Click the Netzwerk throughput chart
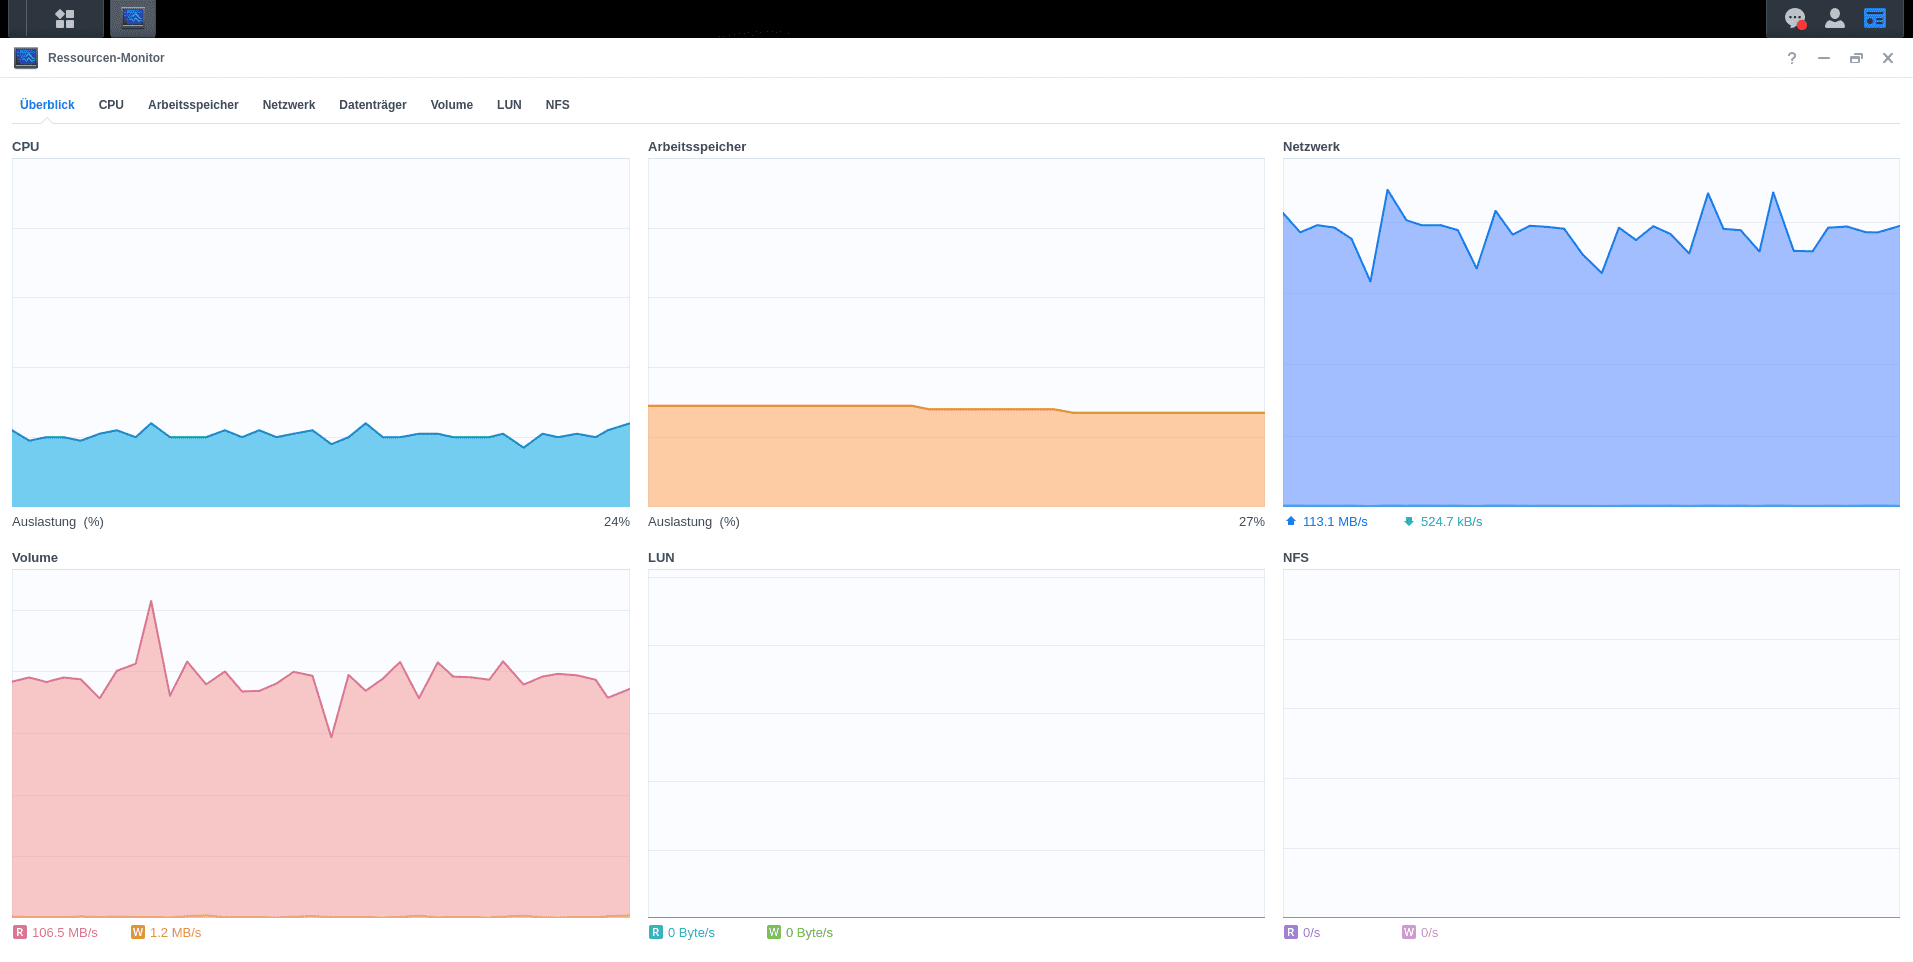1913x962 pixels. 1591,332
